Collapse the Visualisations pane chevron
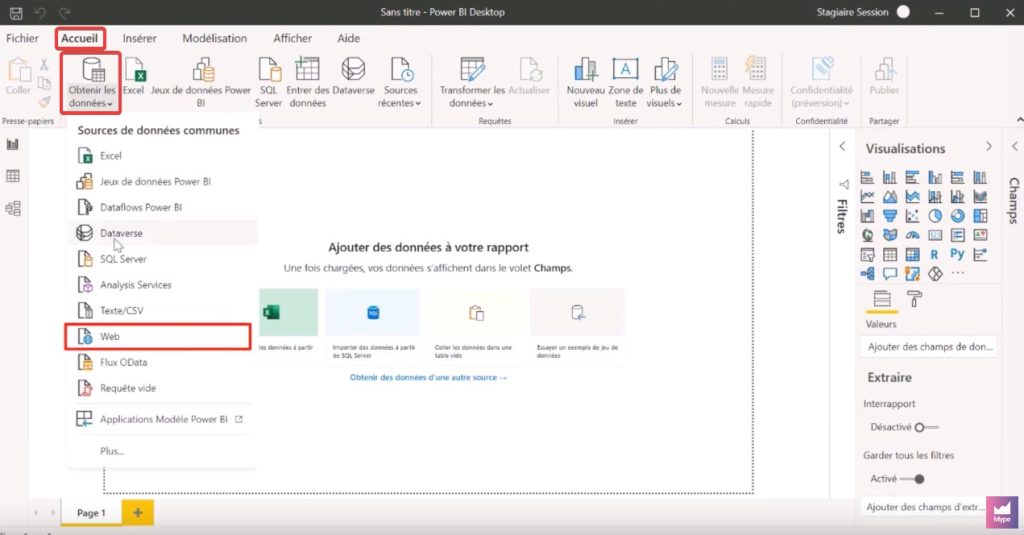Screen dimensions: 1024x535 (989, 146)
